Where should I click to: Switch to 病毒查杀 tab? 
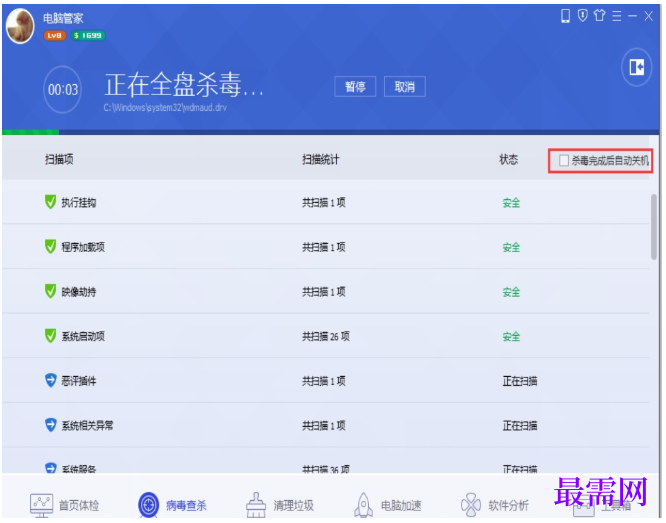point(172,505)
